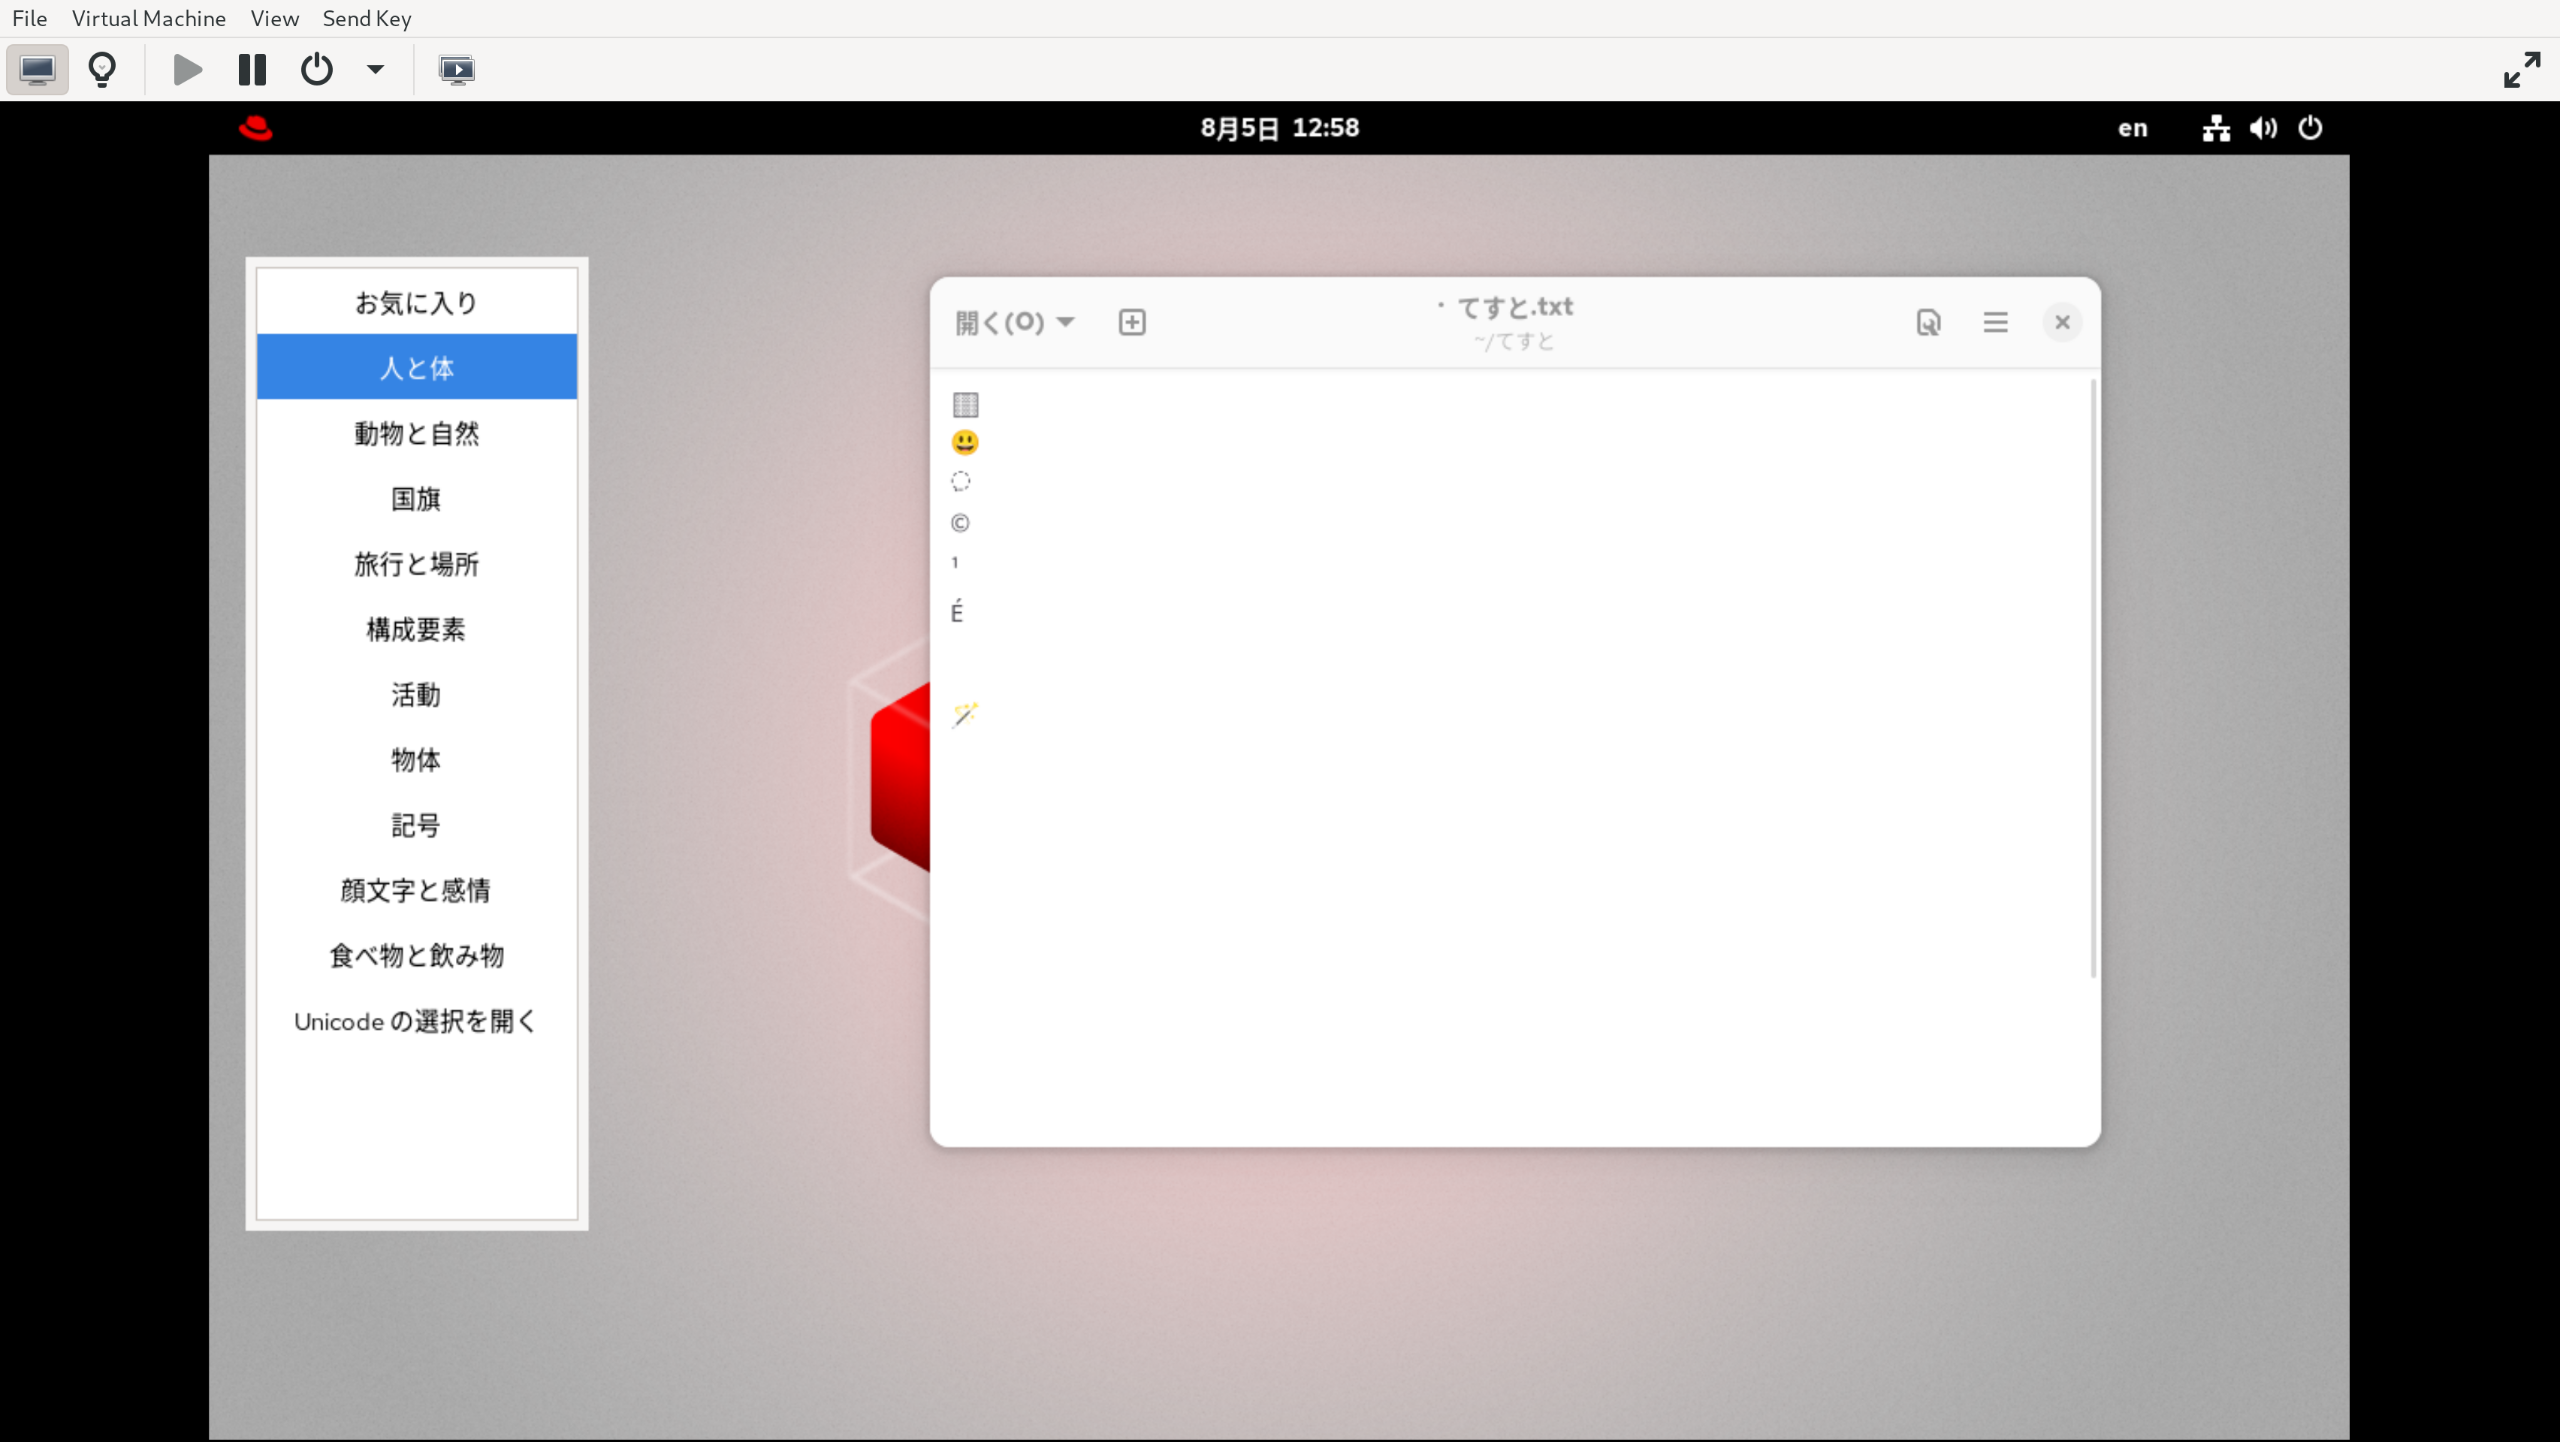Open the Virtual Machine menu
The height and width of the screenshot is (1442, 2560).
click(x=148, y=18)
